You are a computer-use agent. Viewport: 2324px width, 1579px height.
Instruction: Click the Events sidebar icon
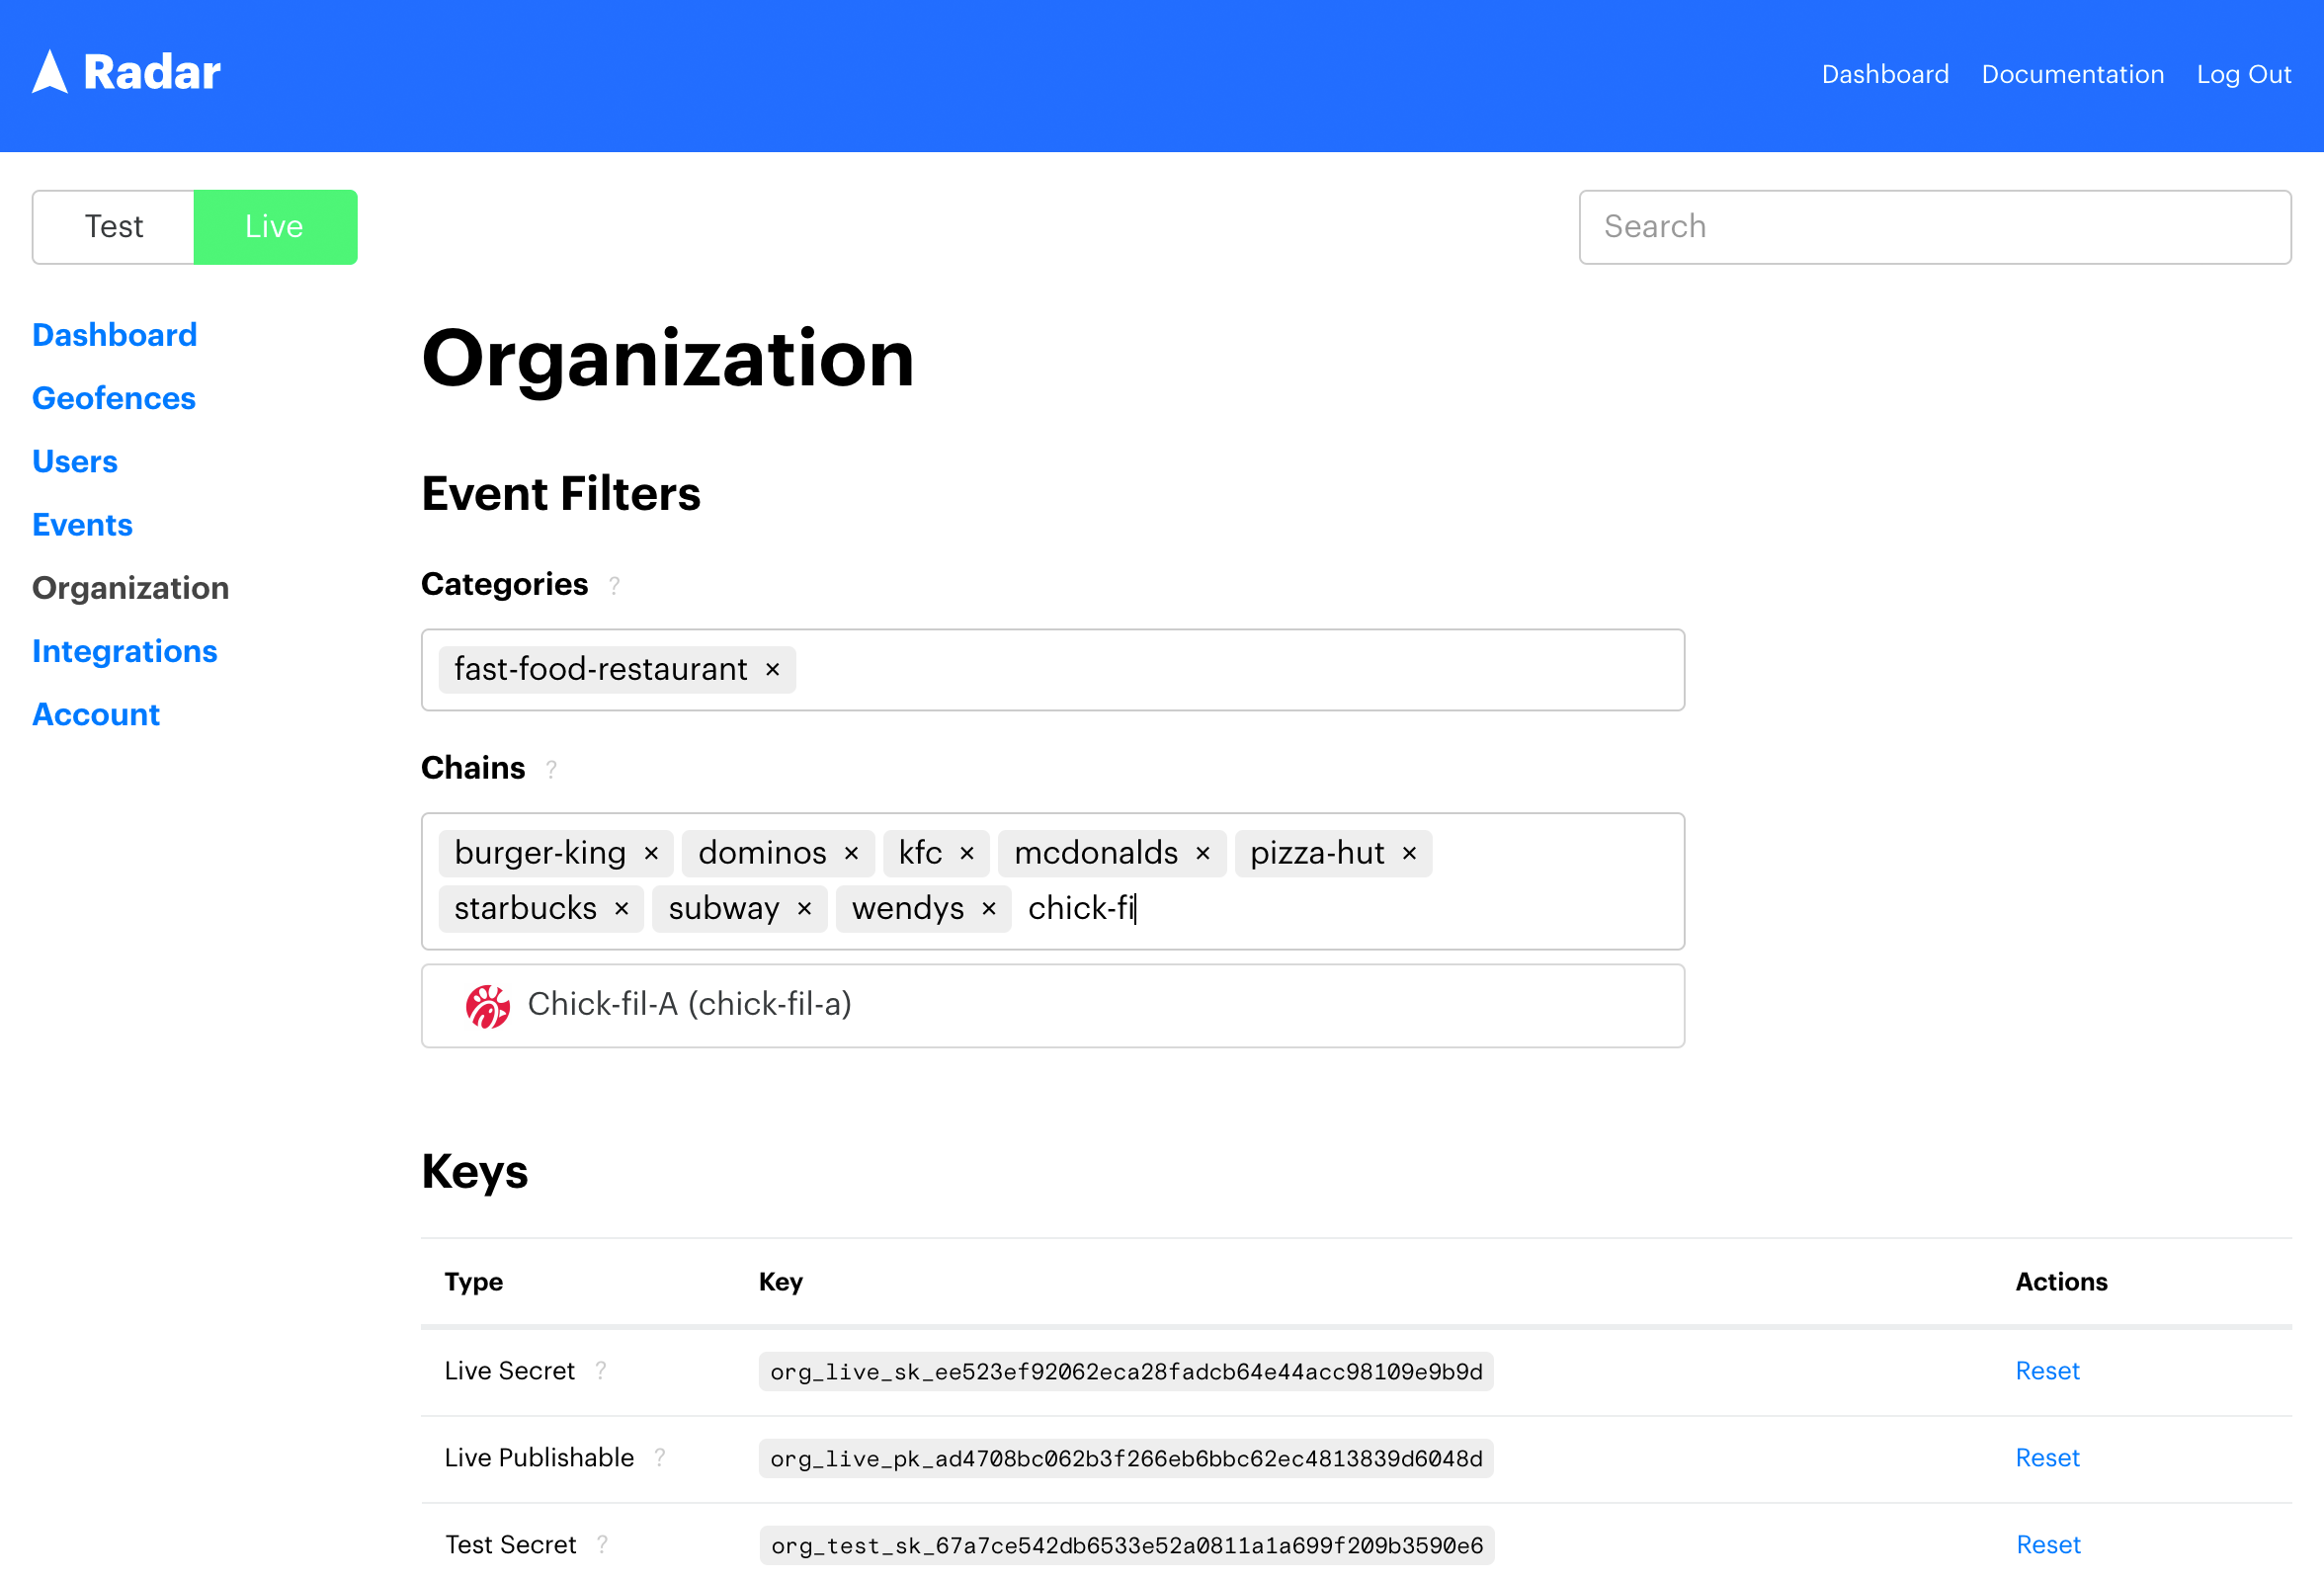coord(83,524)
